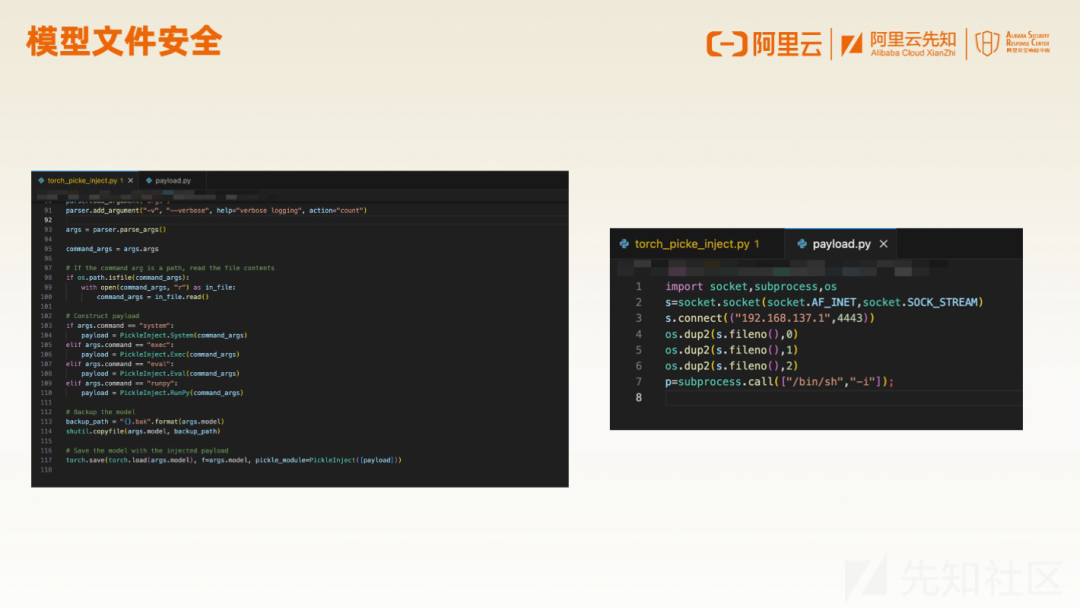Viewport: 1080px width, 608px height.
Task: Click the PickleInject.Exec payload line
Action: (x=160, y=355)
